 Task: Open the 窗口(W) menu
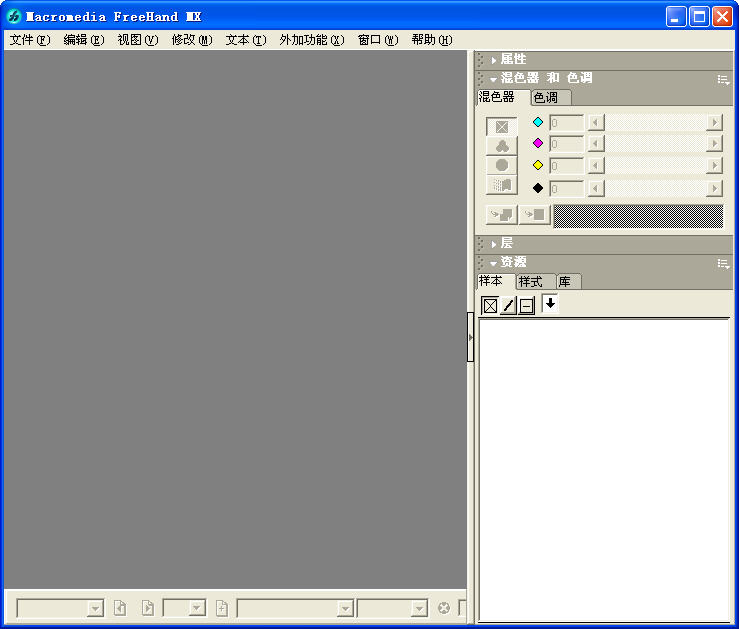(x=378, y=40)
